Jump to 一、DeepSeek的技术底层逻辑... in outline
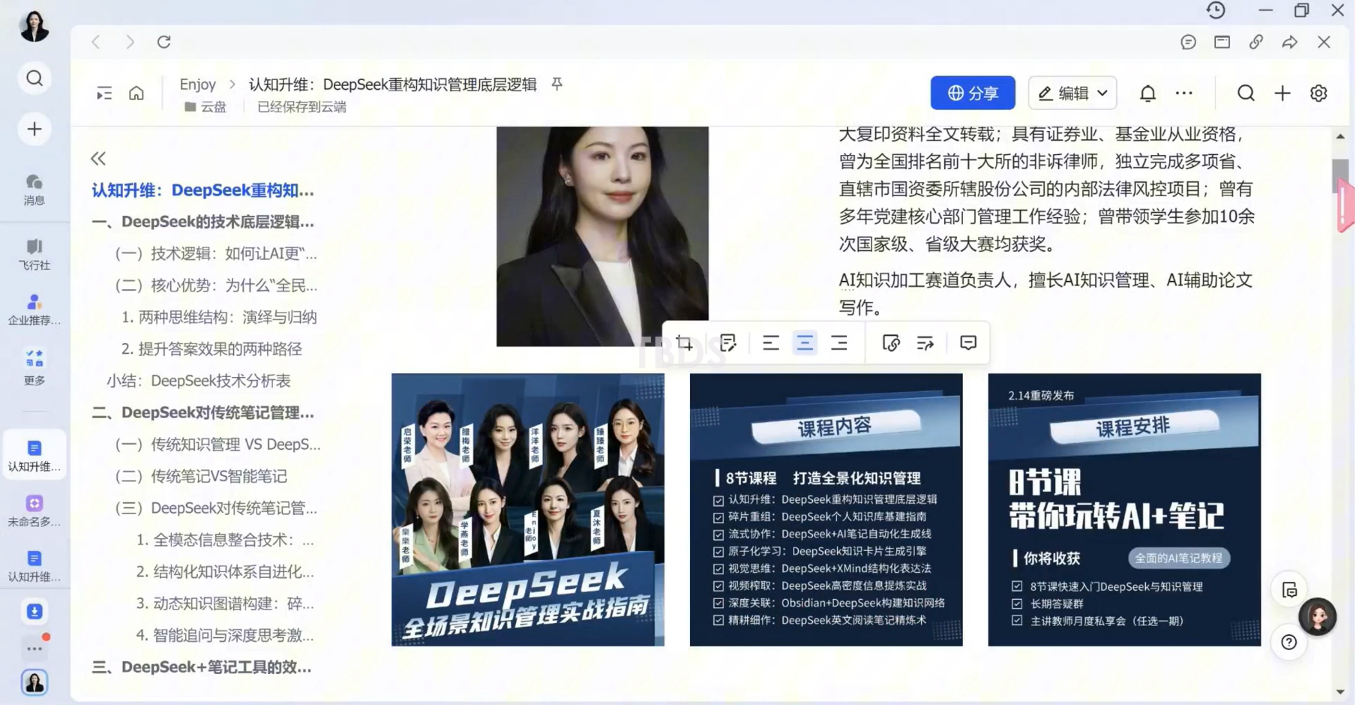This screenshot has height=705, width=1355. [x=203, y=222]
